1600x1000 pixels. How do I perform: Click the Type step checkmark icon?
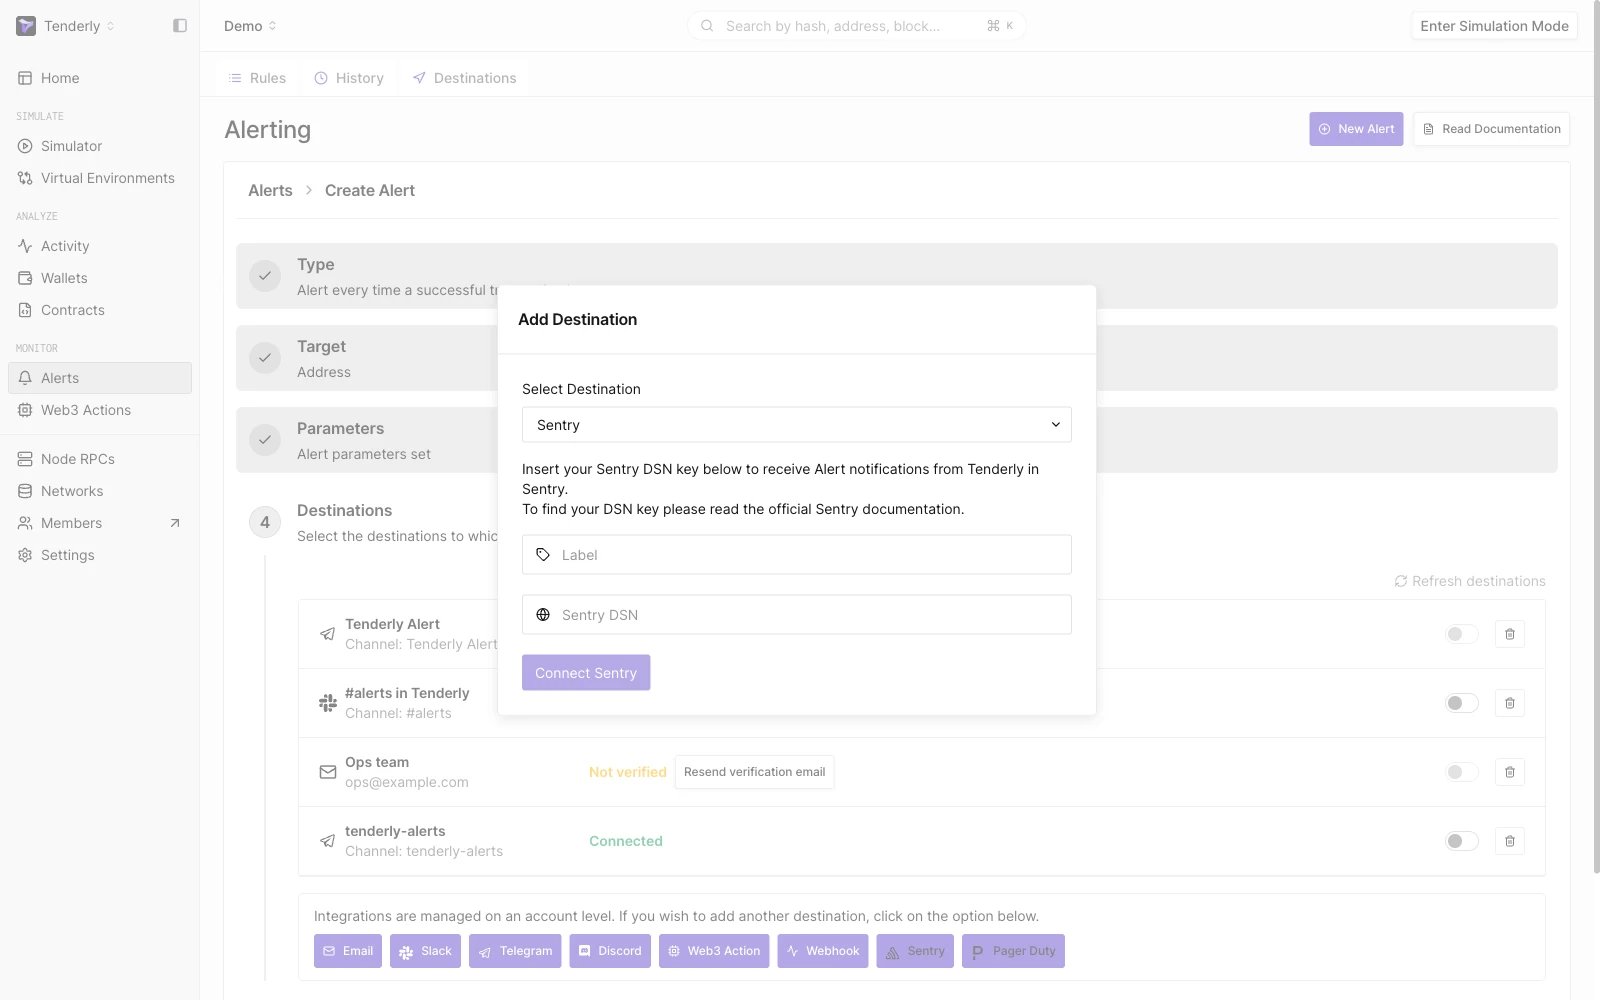[265, 275]
